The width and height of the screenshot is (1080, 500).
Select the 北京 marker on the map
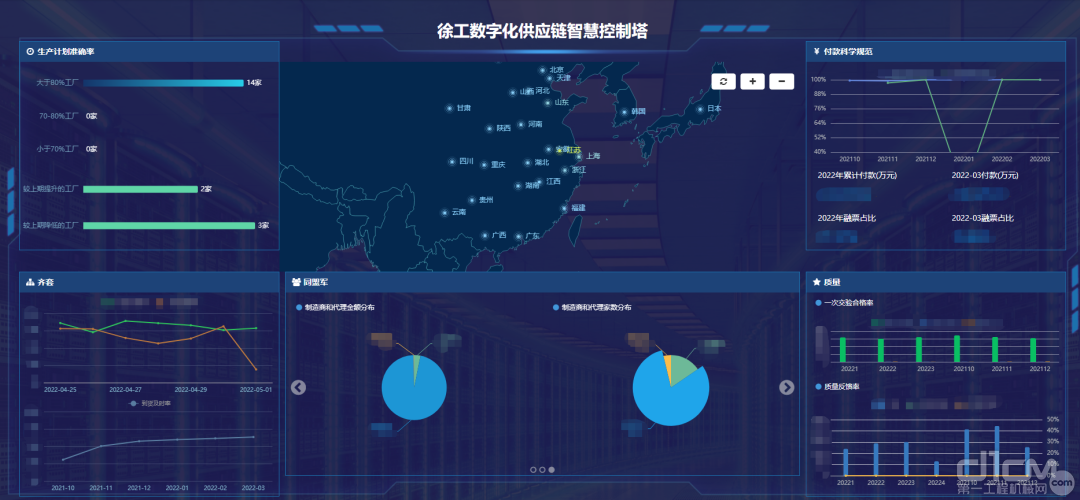pyautogui.click(x=543, y=70)
